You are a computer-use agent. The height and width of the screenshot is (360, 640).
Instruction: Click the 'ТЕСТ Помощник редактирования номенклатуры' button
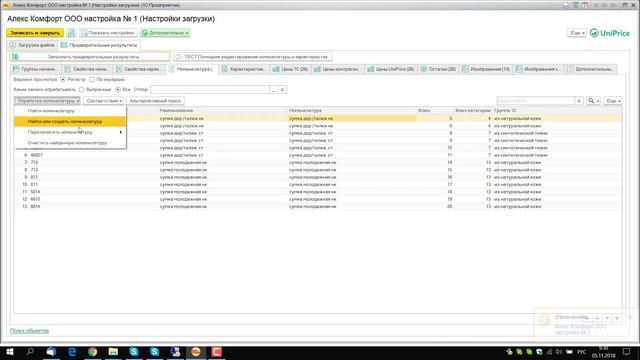point(252,57)
